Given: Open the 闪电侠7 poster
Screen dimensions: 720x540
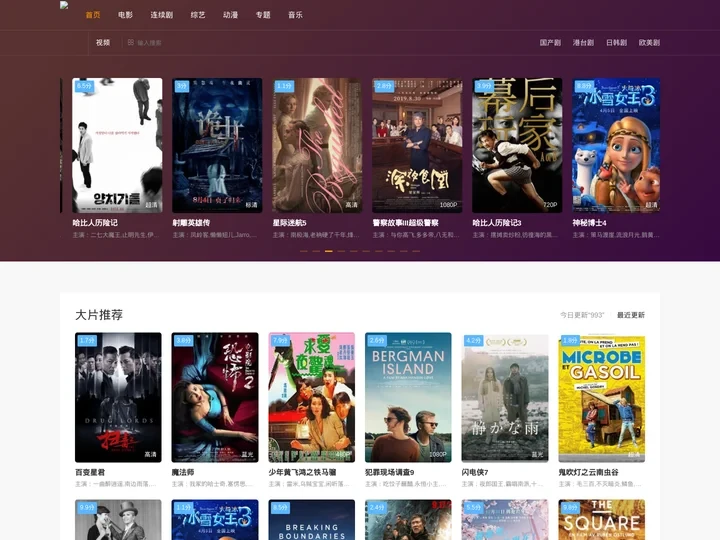Looking at the screenshot, I should pyautogui.click(x=505, y=397).
